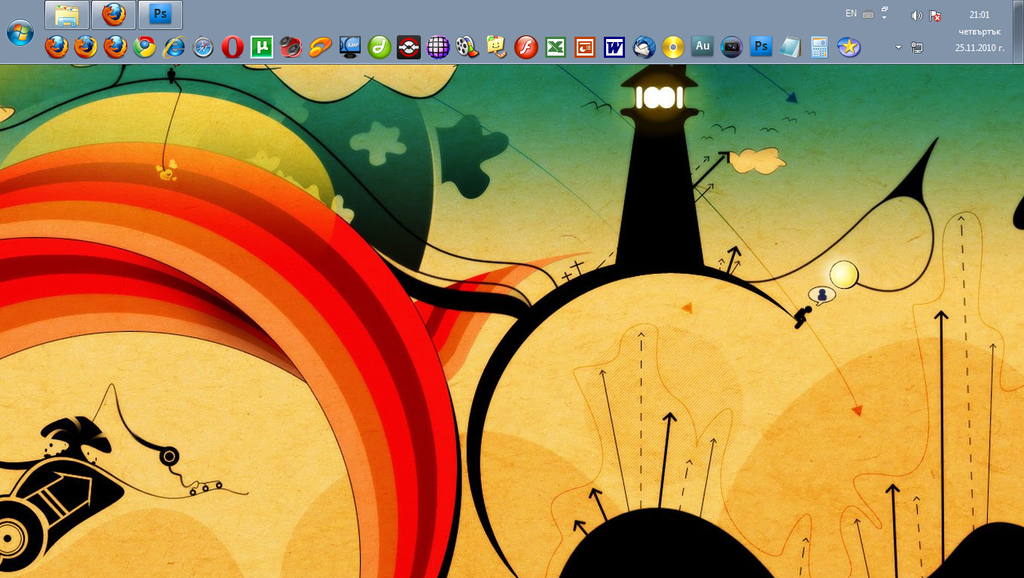Image resolution: width=1024 pixels, height=578 pixels.
Task: Open Microsoft Excel from quick launch
Action: [x=556, y=47]
